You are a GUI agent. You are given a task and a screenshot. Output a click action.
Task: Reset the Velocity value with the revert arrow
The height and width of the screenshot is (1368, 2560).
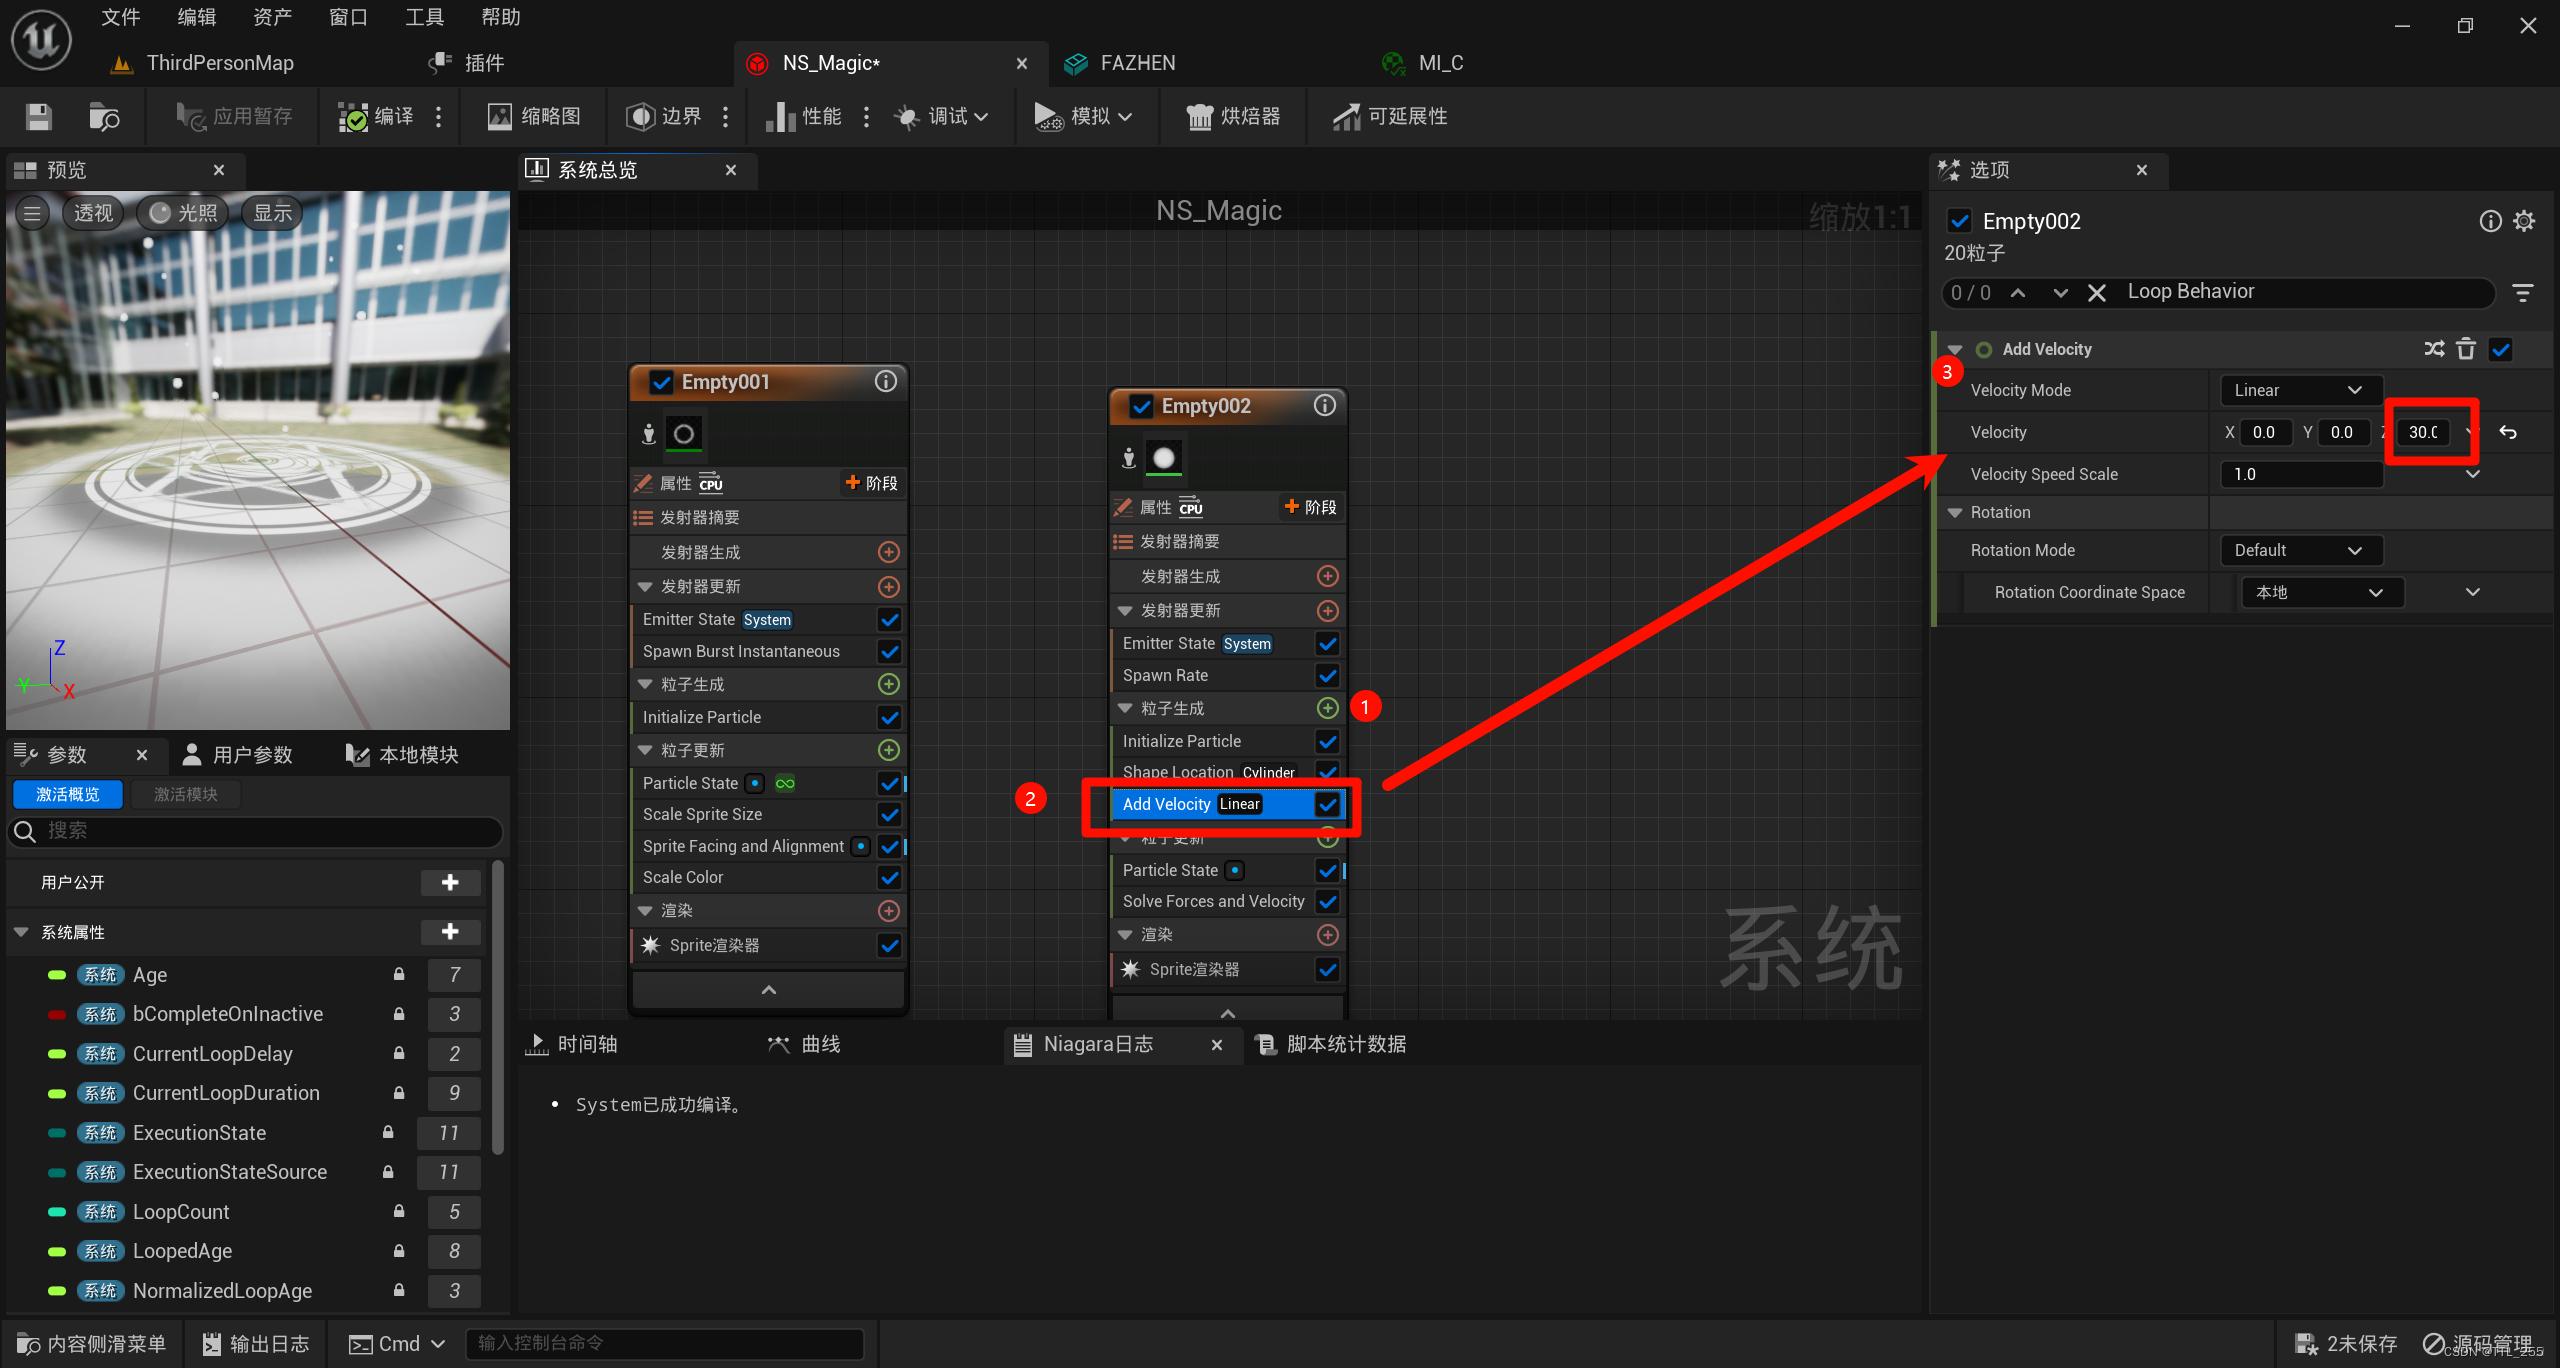2508,432
